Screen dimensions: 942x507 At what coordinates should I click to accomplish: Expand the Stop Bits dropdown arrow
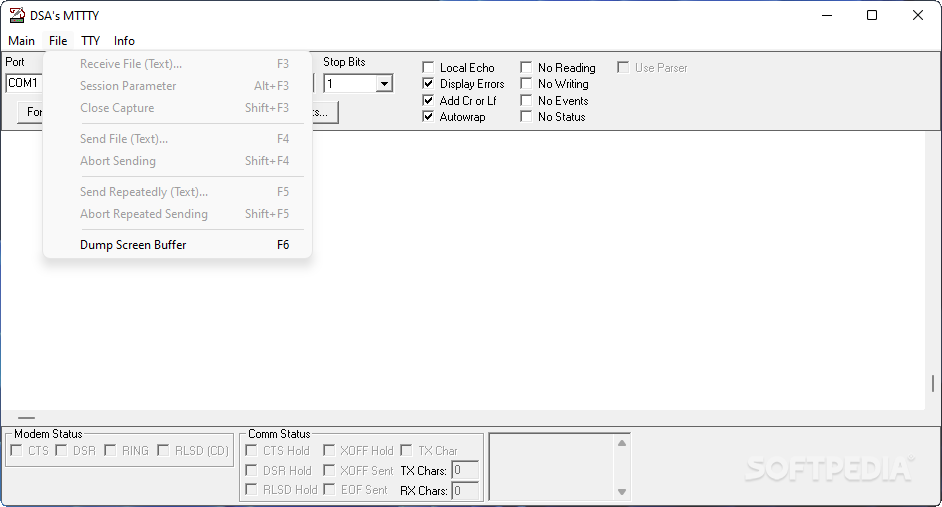coord(384,83)
